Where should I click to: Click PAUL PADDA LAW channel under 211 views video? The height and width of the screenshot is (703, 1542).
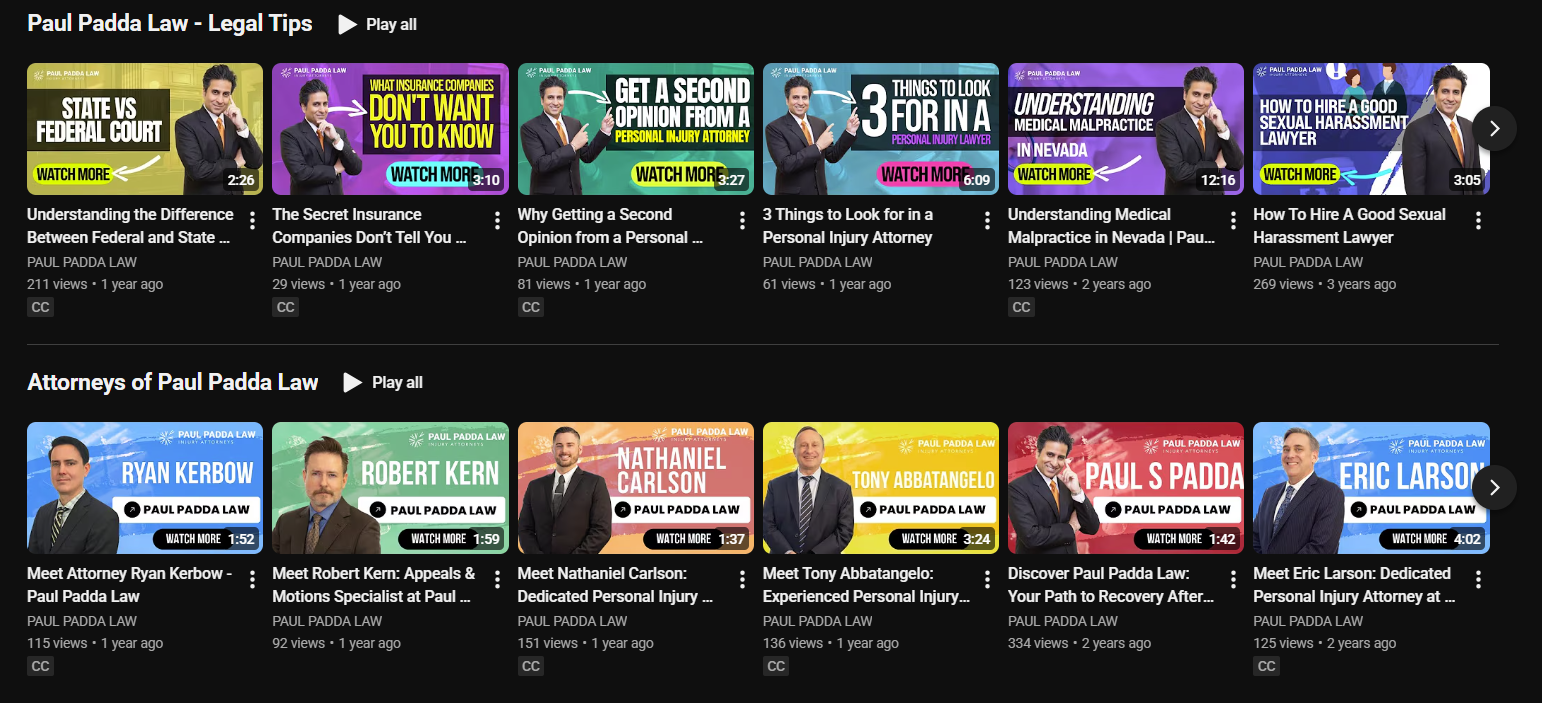point(82,262)
